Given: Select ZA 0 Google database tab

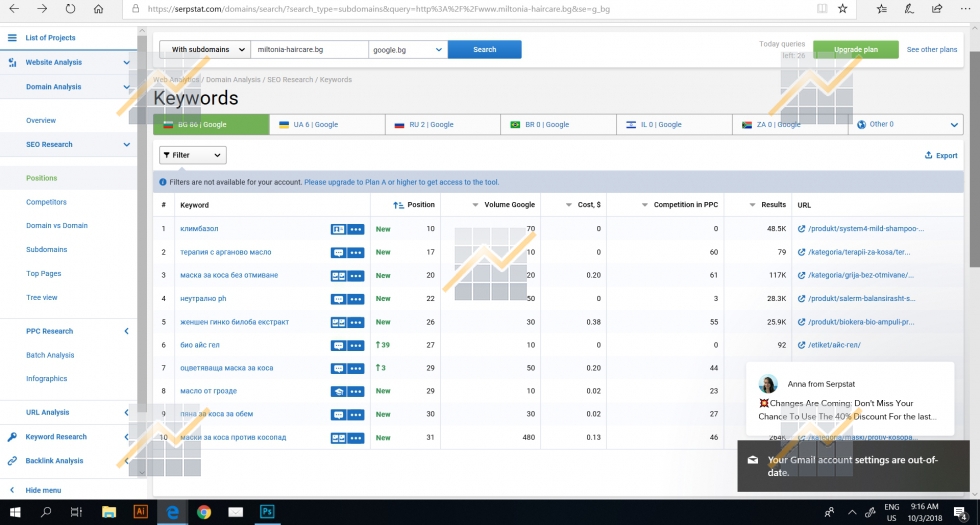Looking at the screenshot, I should 790,124.
